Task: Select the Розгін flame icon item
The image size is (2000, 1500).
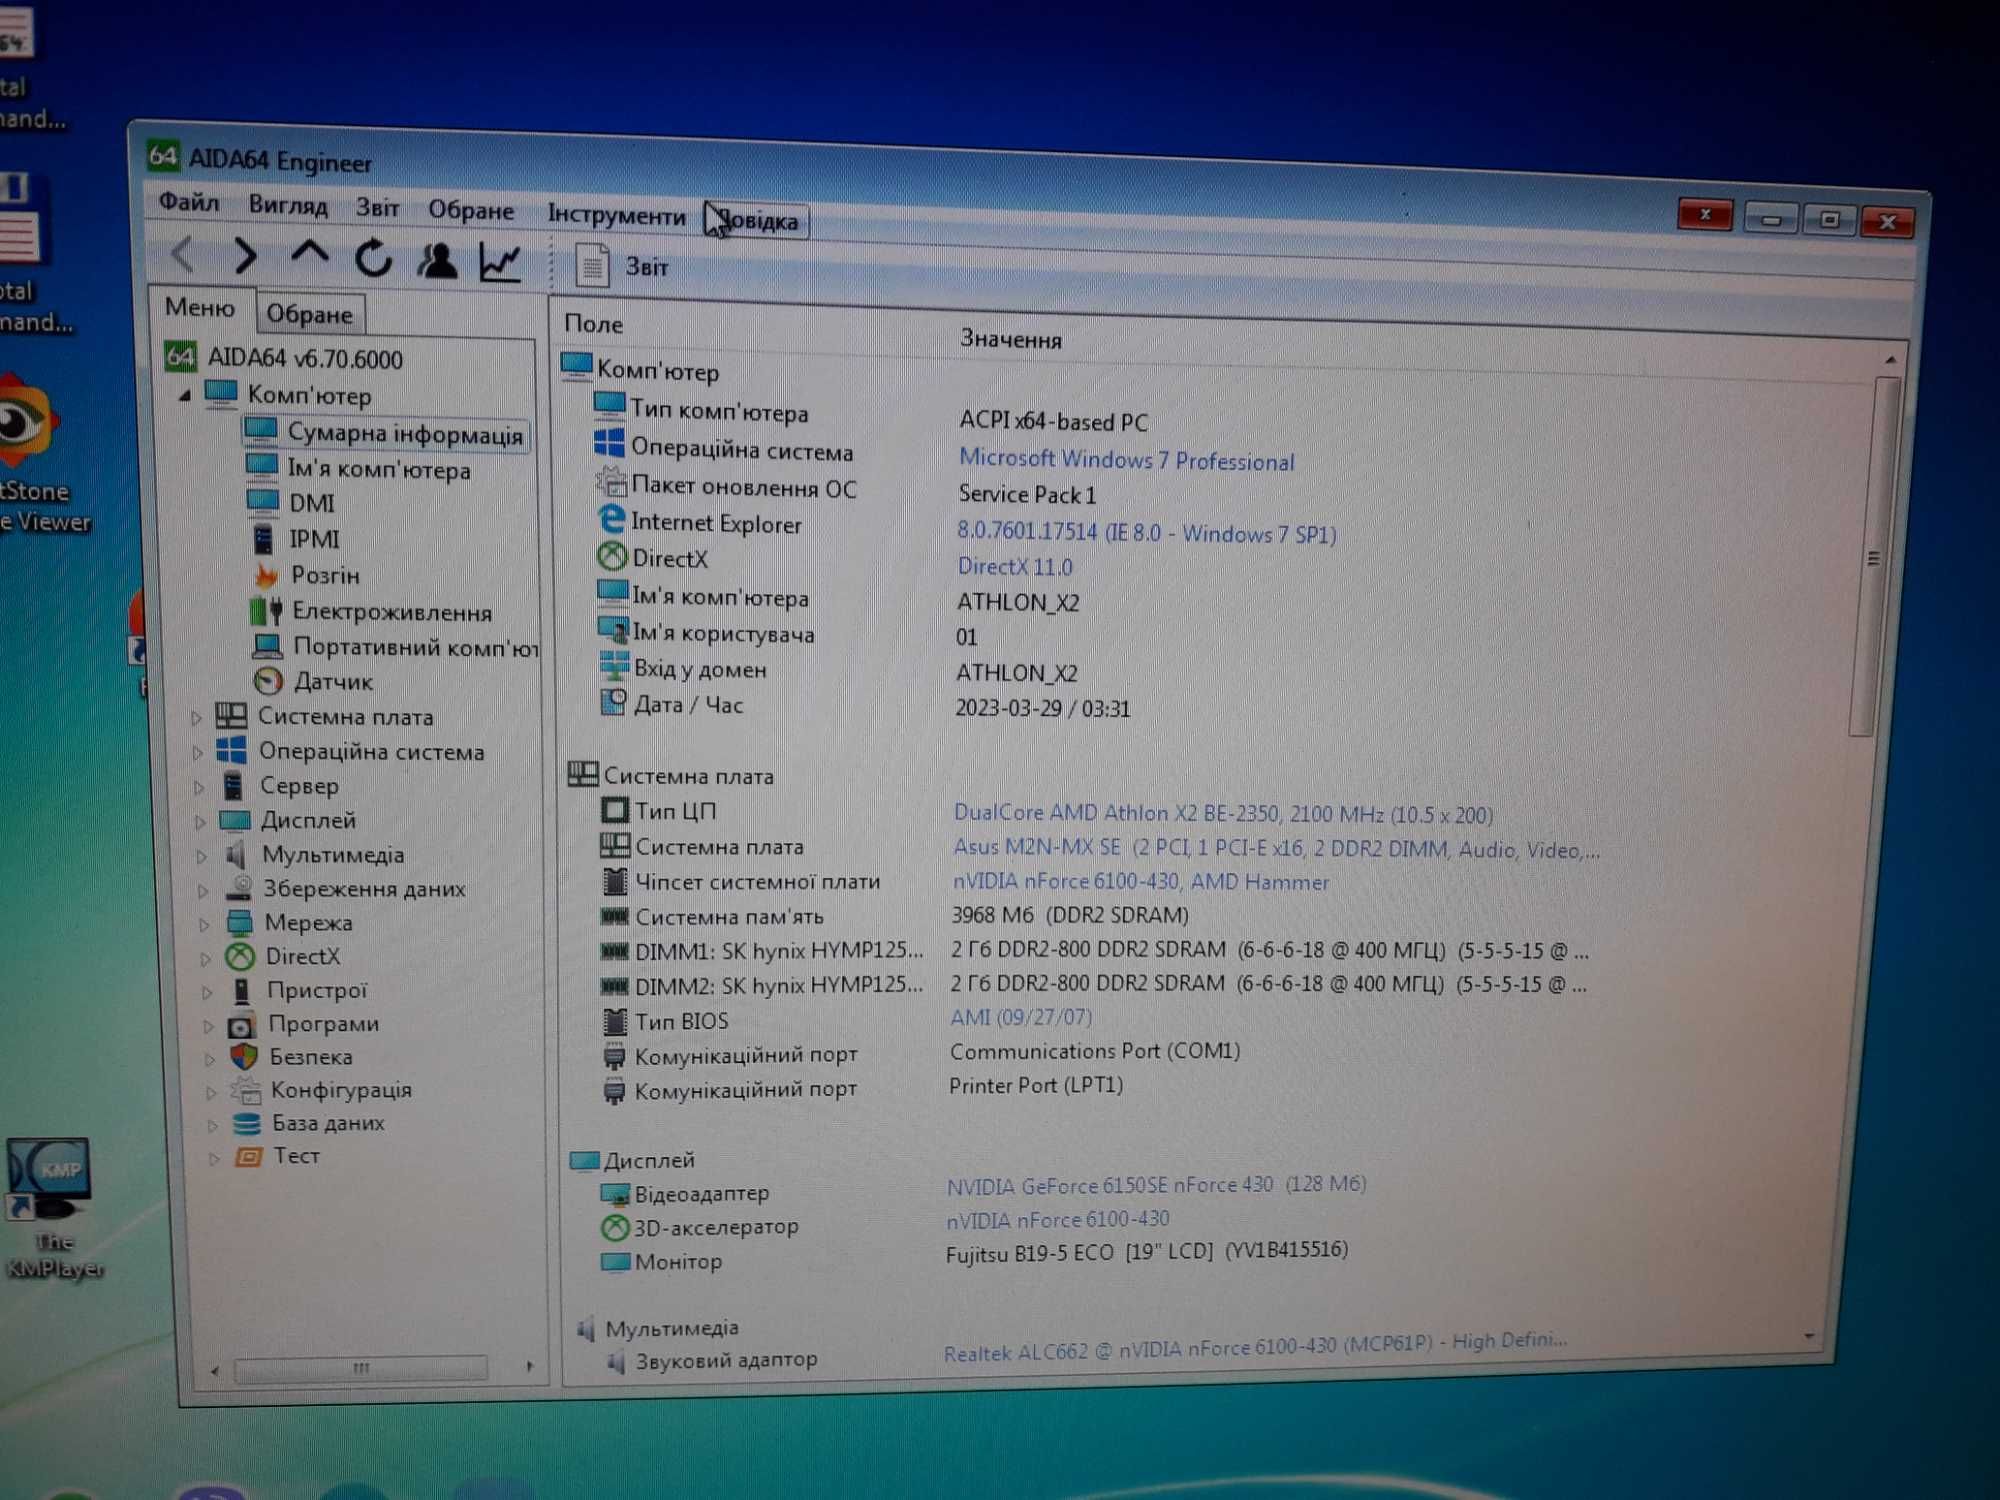Action: [x=266, y=575]
